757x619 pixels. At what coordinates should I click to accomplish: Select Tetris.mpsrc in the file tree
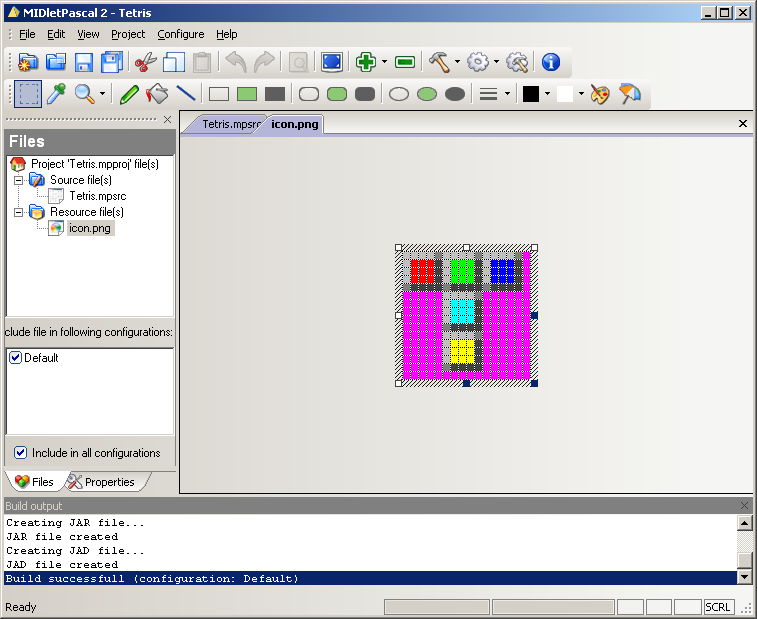97,196
